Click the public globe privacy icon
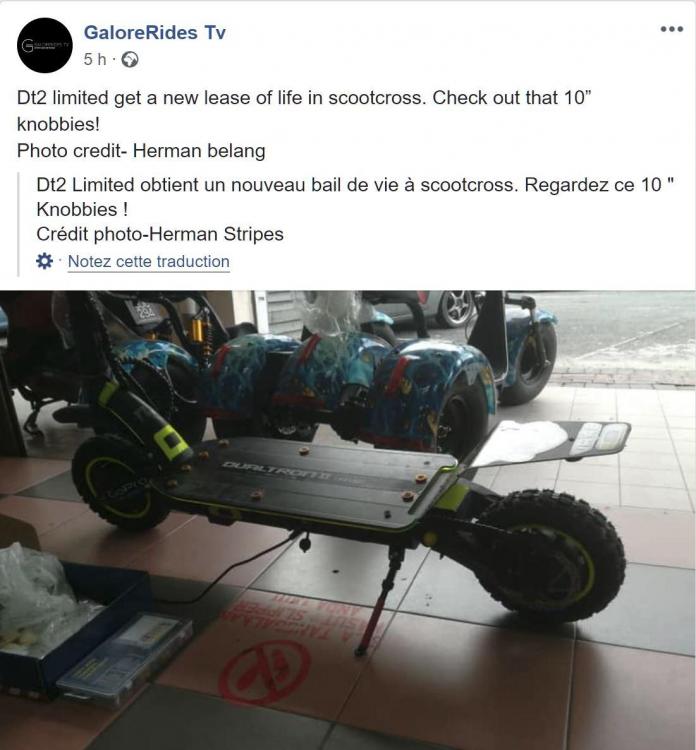The width and height of the screenshot is (696, 750). pyautogui.click(x=130, y=60)
